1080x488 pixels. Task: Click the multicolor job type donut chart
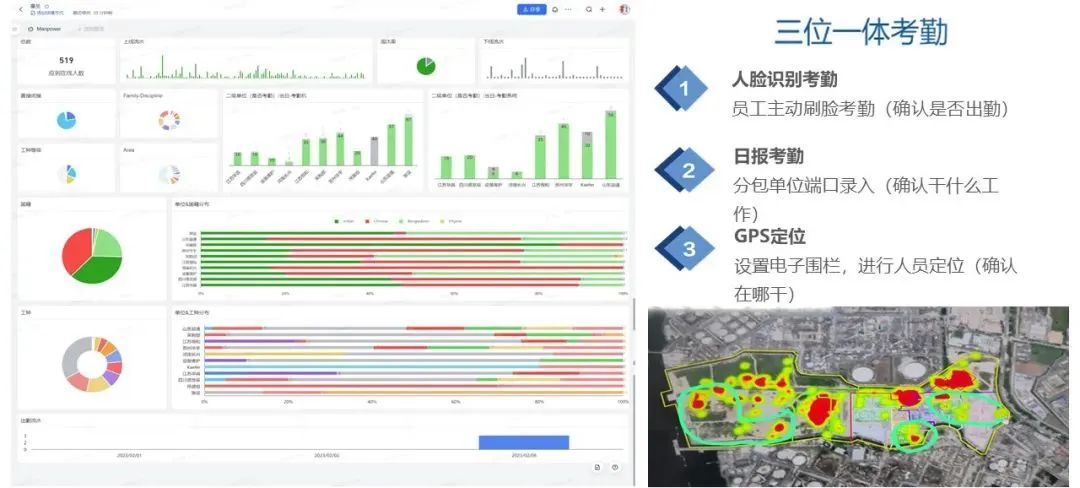pos(91,364)
